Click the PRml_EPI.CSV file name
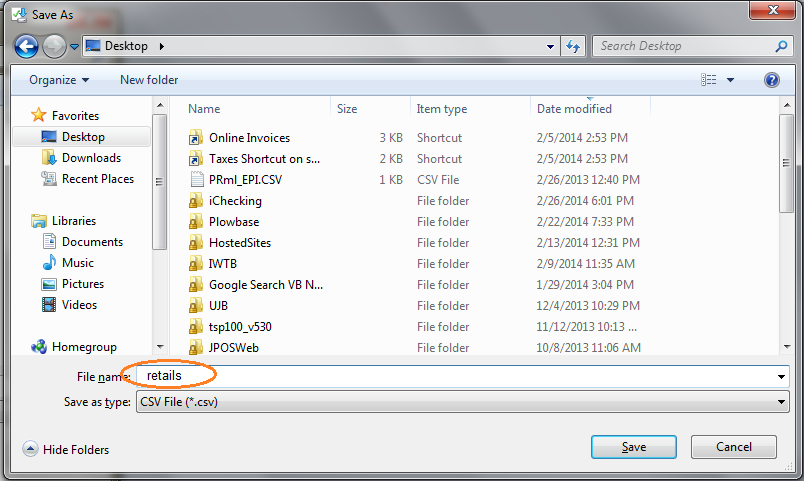Image resolution: width=804 pixels, height=481 pixels. tap(246, 180)
